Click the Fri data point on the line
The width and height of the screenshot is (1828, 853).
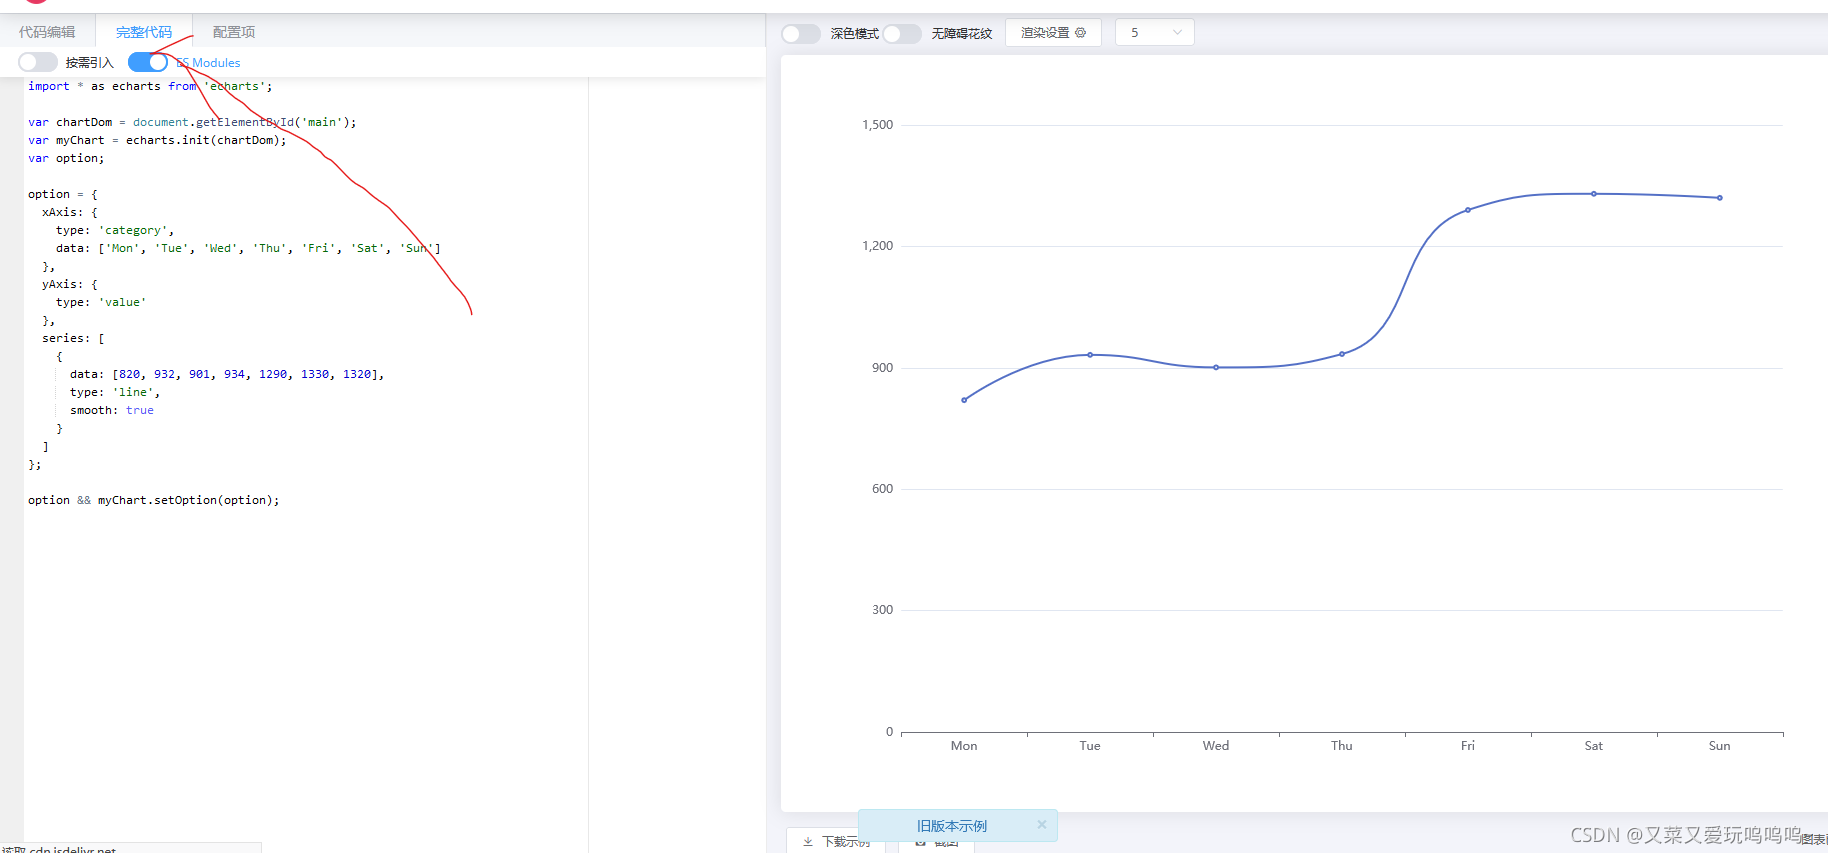coord(1468,210)
